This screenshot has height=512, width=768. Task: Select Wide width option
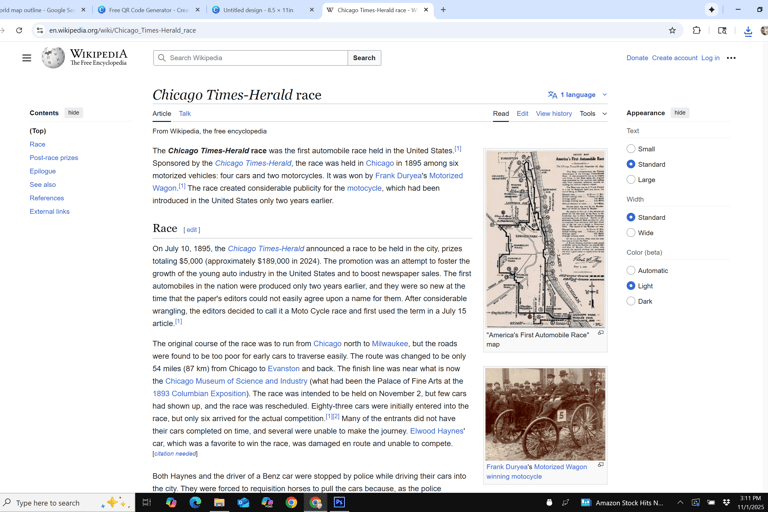pos(631,232)
